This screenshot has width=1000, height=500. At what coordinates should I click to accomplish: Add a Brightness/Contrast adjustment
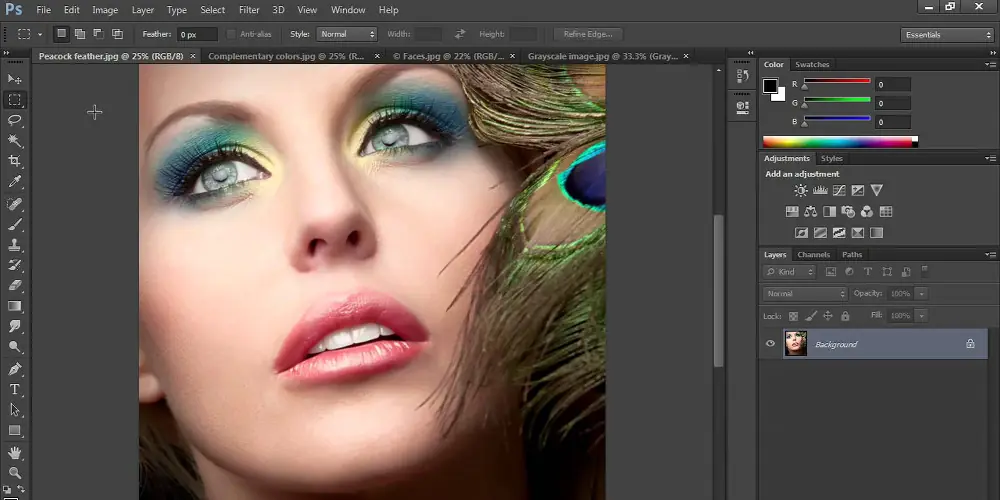pos(801,190)
